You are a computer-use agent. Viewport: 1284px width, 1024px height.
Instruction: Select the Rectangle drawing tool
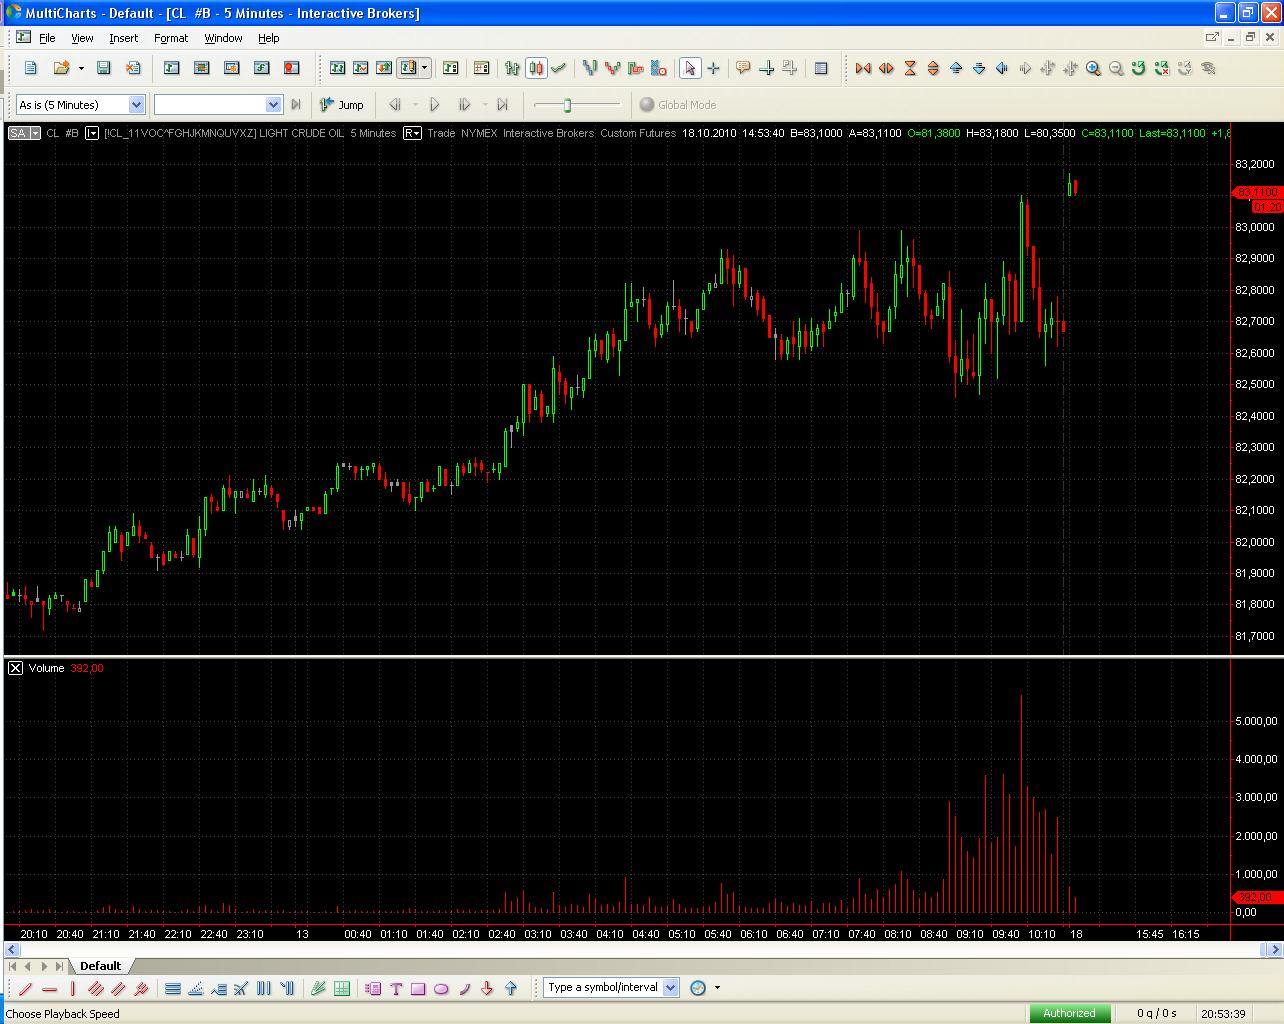tap(418, 989)
